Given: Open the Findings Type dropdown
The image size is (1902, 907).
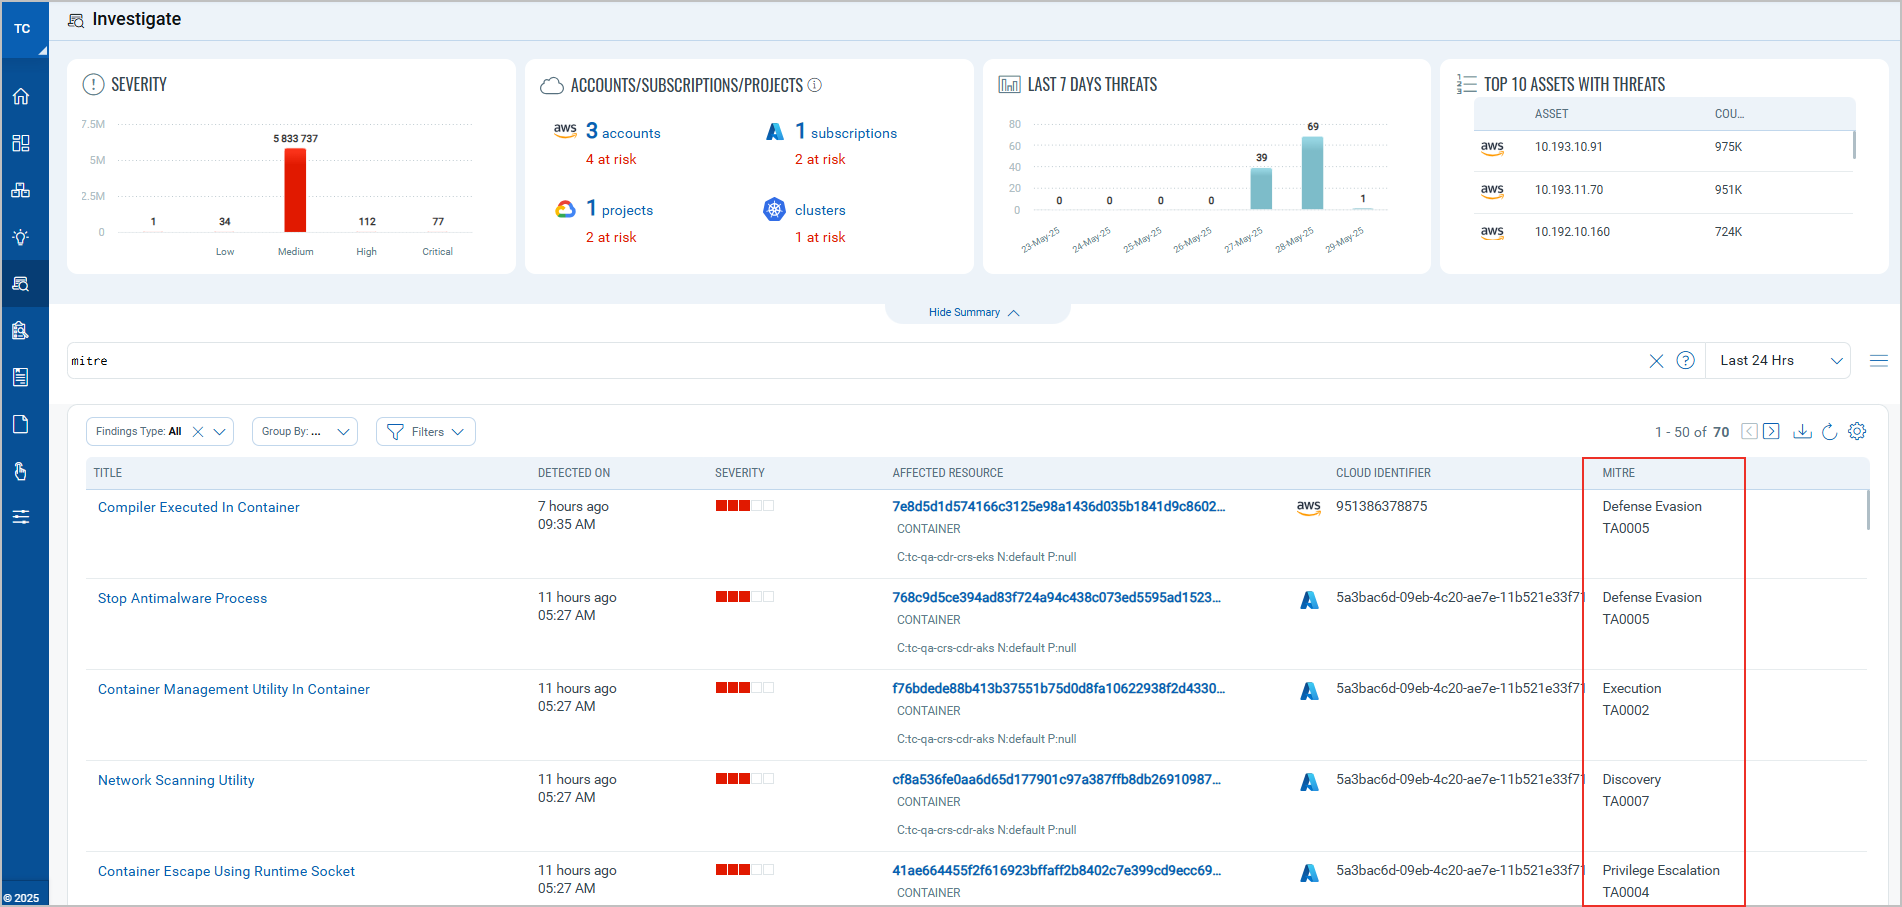Looking at the screenshot, I should coord(220,432).
